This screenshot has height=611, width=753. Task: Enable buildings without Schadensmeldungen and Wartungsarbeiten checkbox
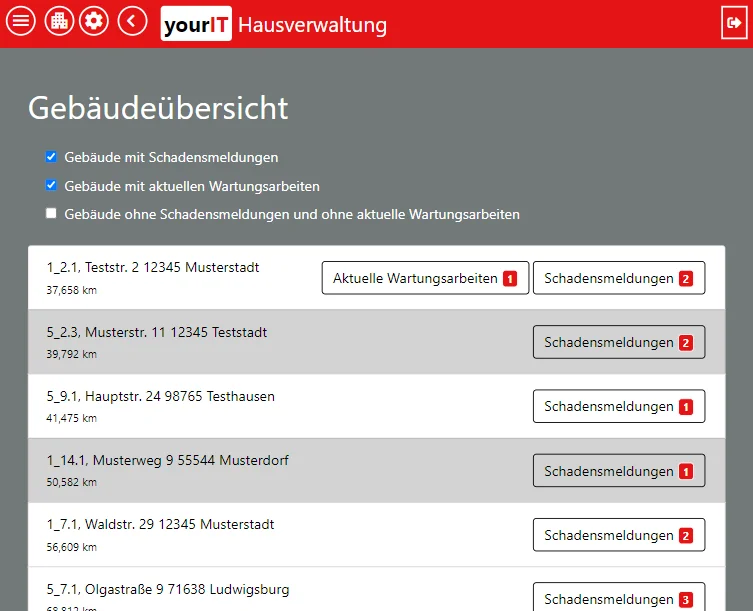[x=51, y=214]
